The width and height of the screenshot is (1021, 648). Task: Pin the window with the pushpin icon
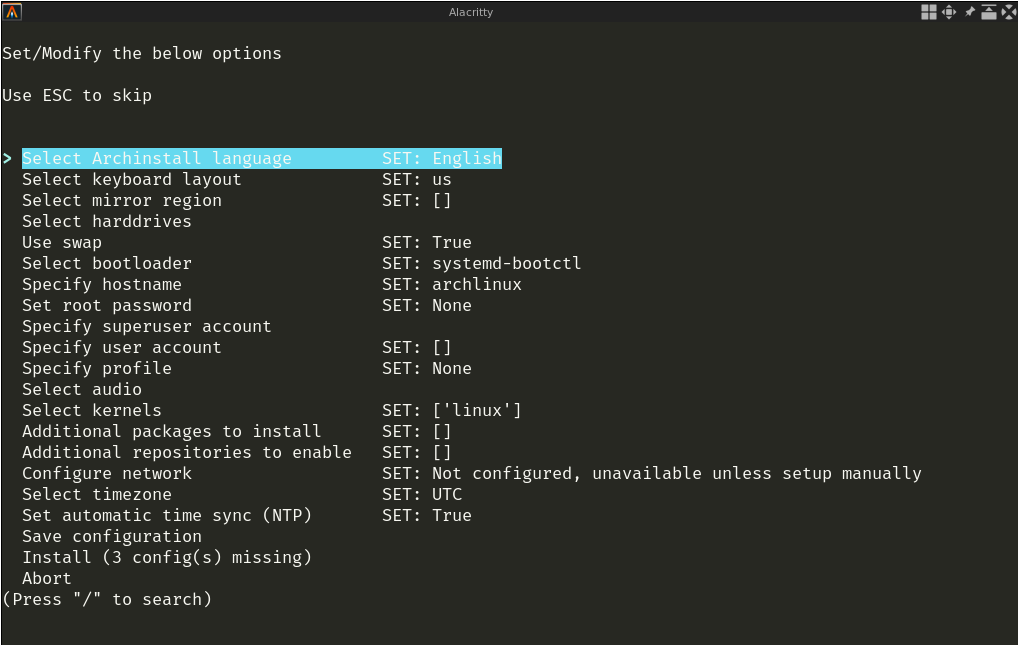click(970, 12)
